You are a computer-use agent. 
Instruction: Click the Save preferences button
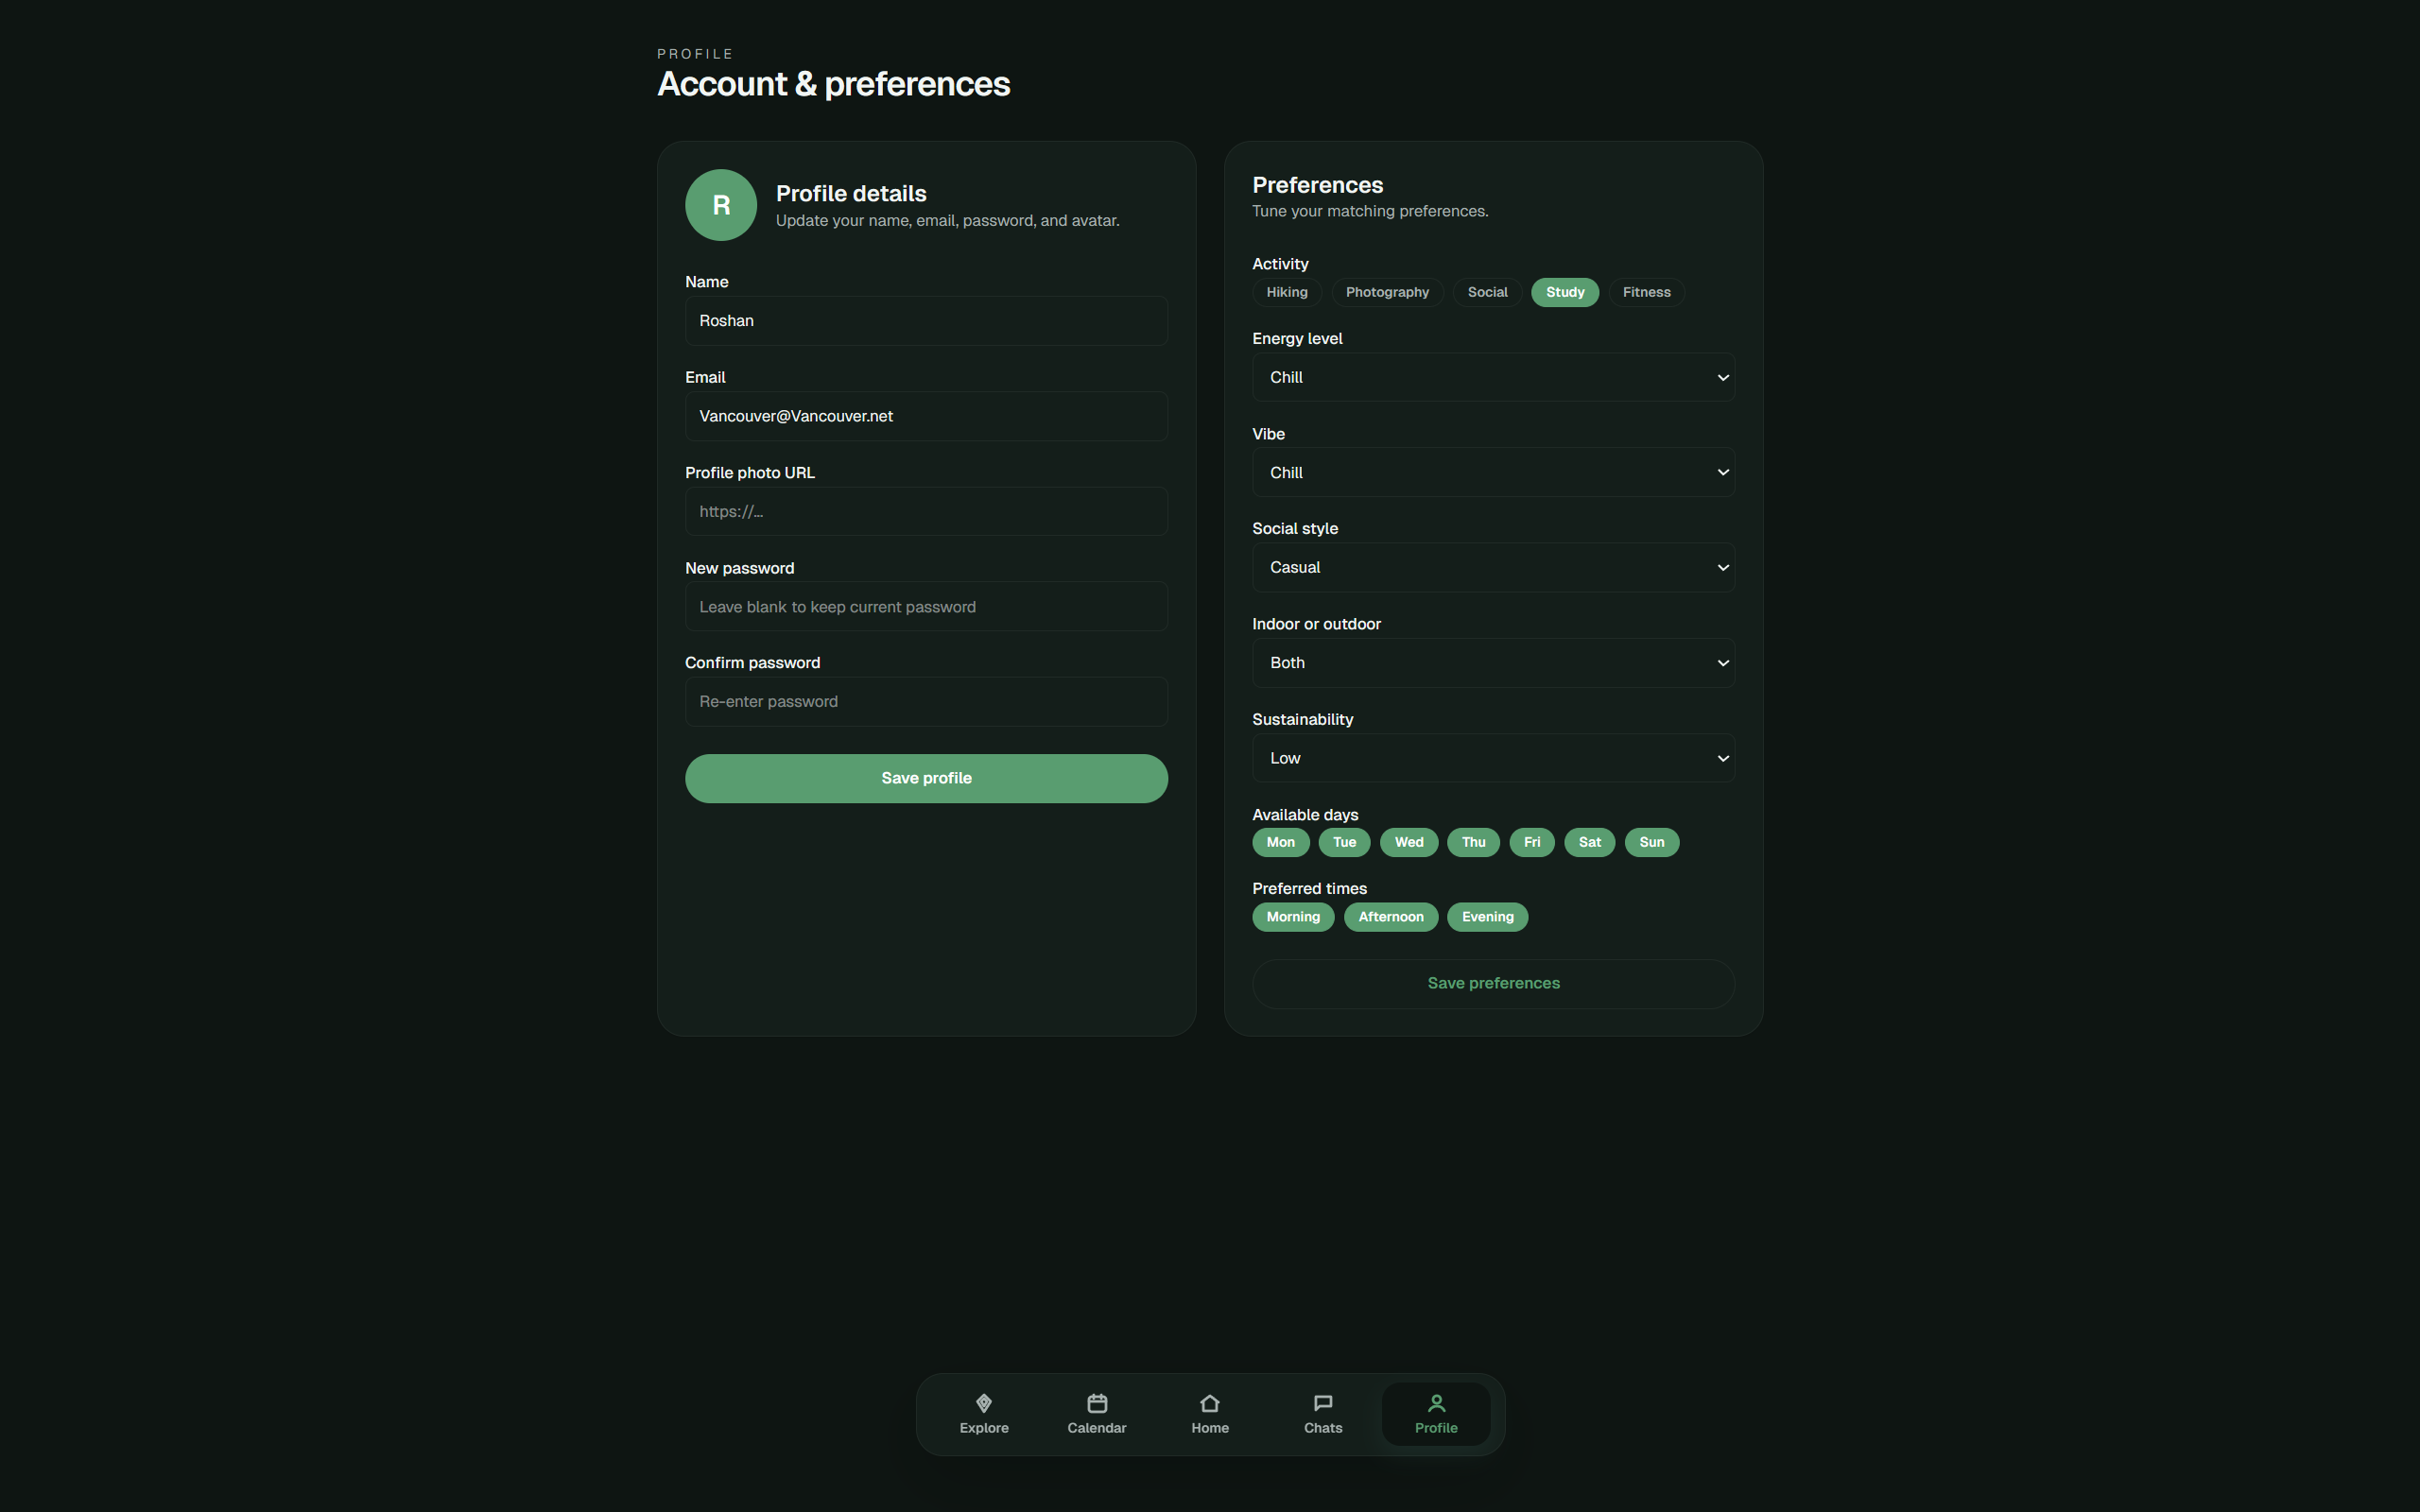coord(1492,983)
